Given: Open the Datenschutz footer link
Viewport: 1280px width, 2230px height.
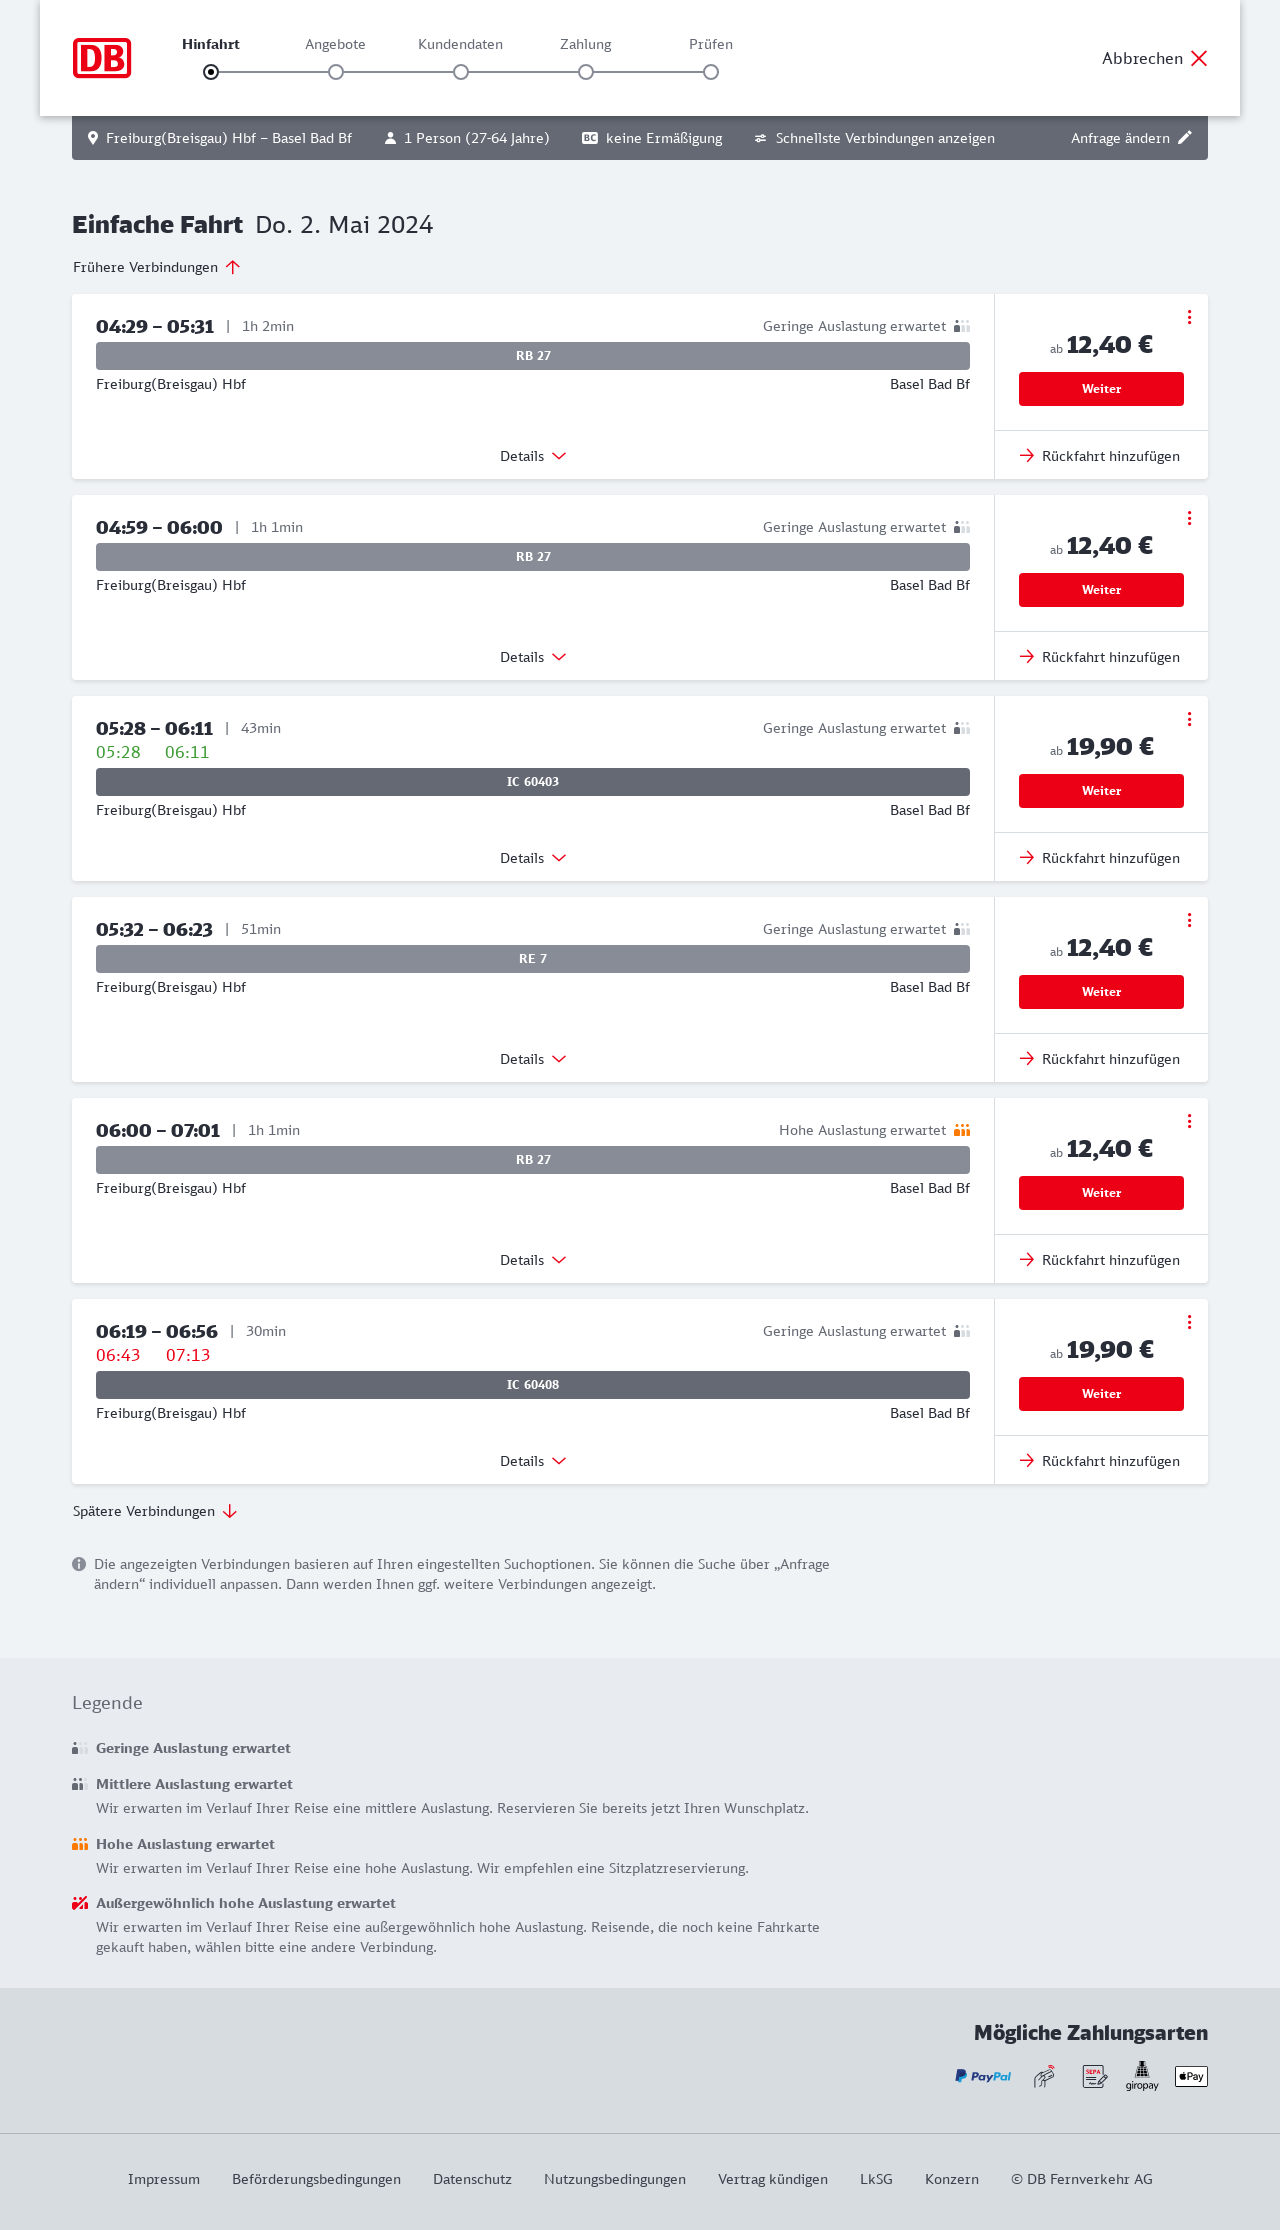Looking at the screenshot, I should [x=472, y=2179].
